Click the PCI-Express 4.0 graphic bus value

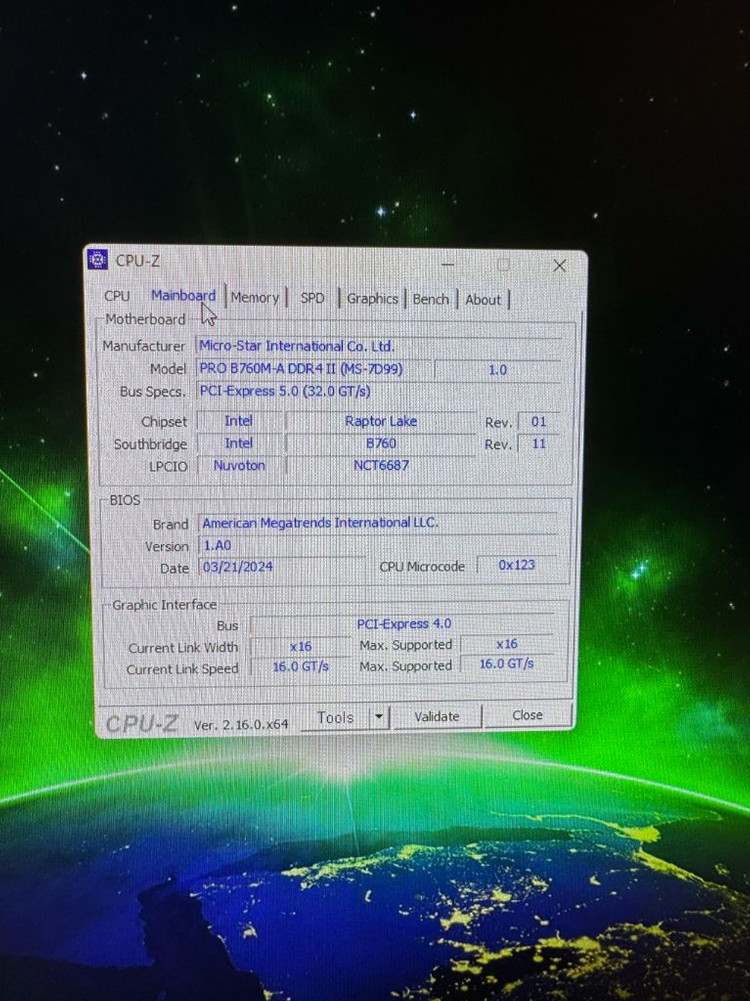pyautogui.click(x=403, y=624)
